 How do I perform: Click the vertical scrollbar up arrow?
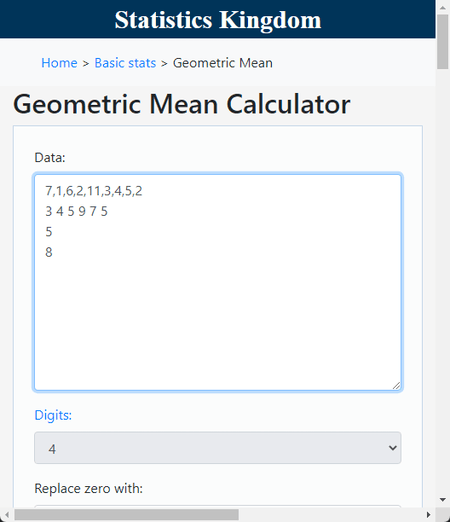tap(443, 7)
